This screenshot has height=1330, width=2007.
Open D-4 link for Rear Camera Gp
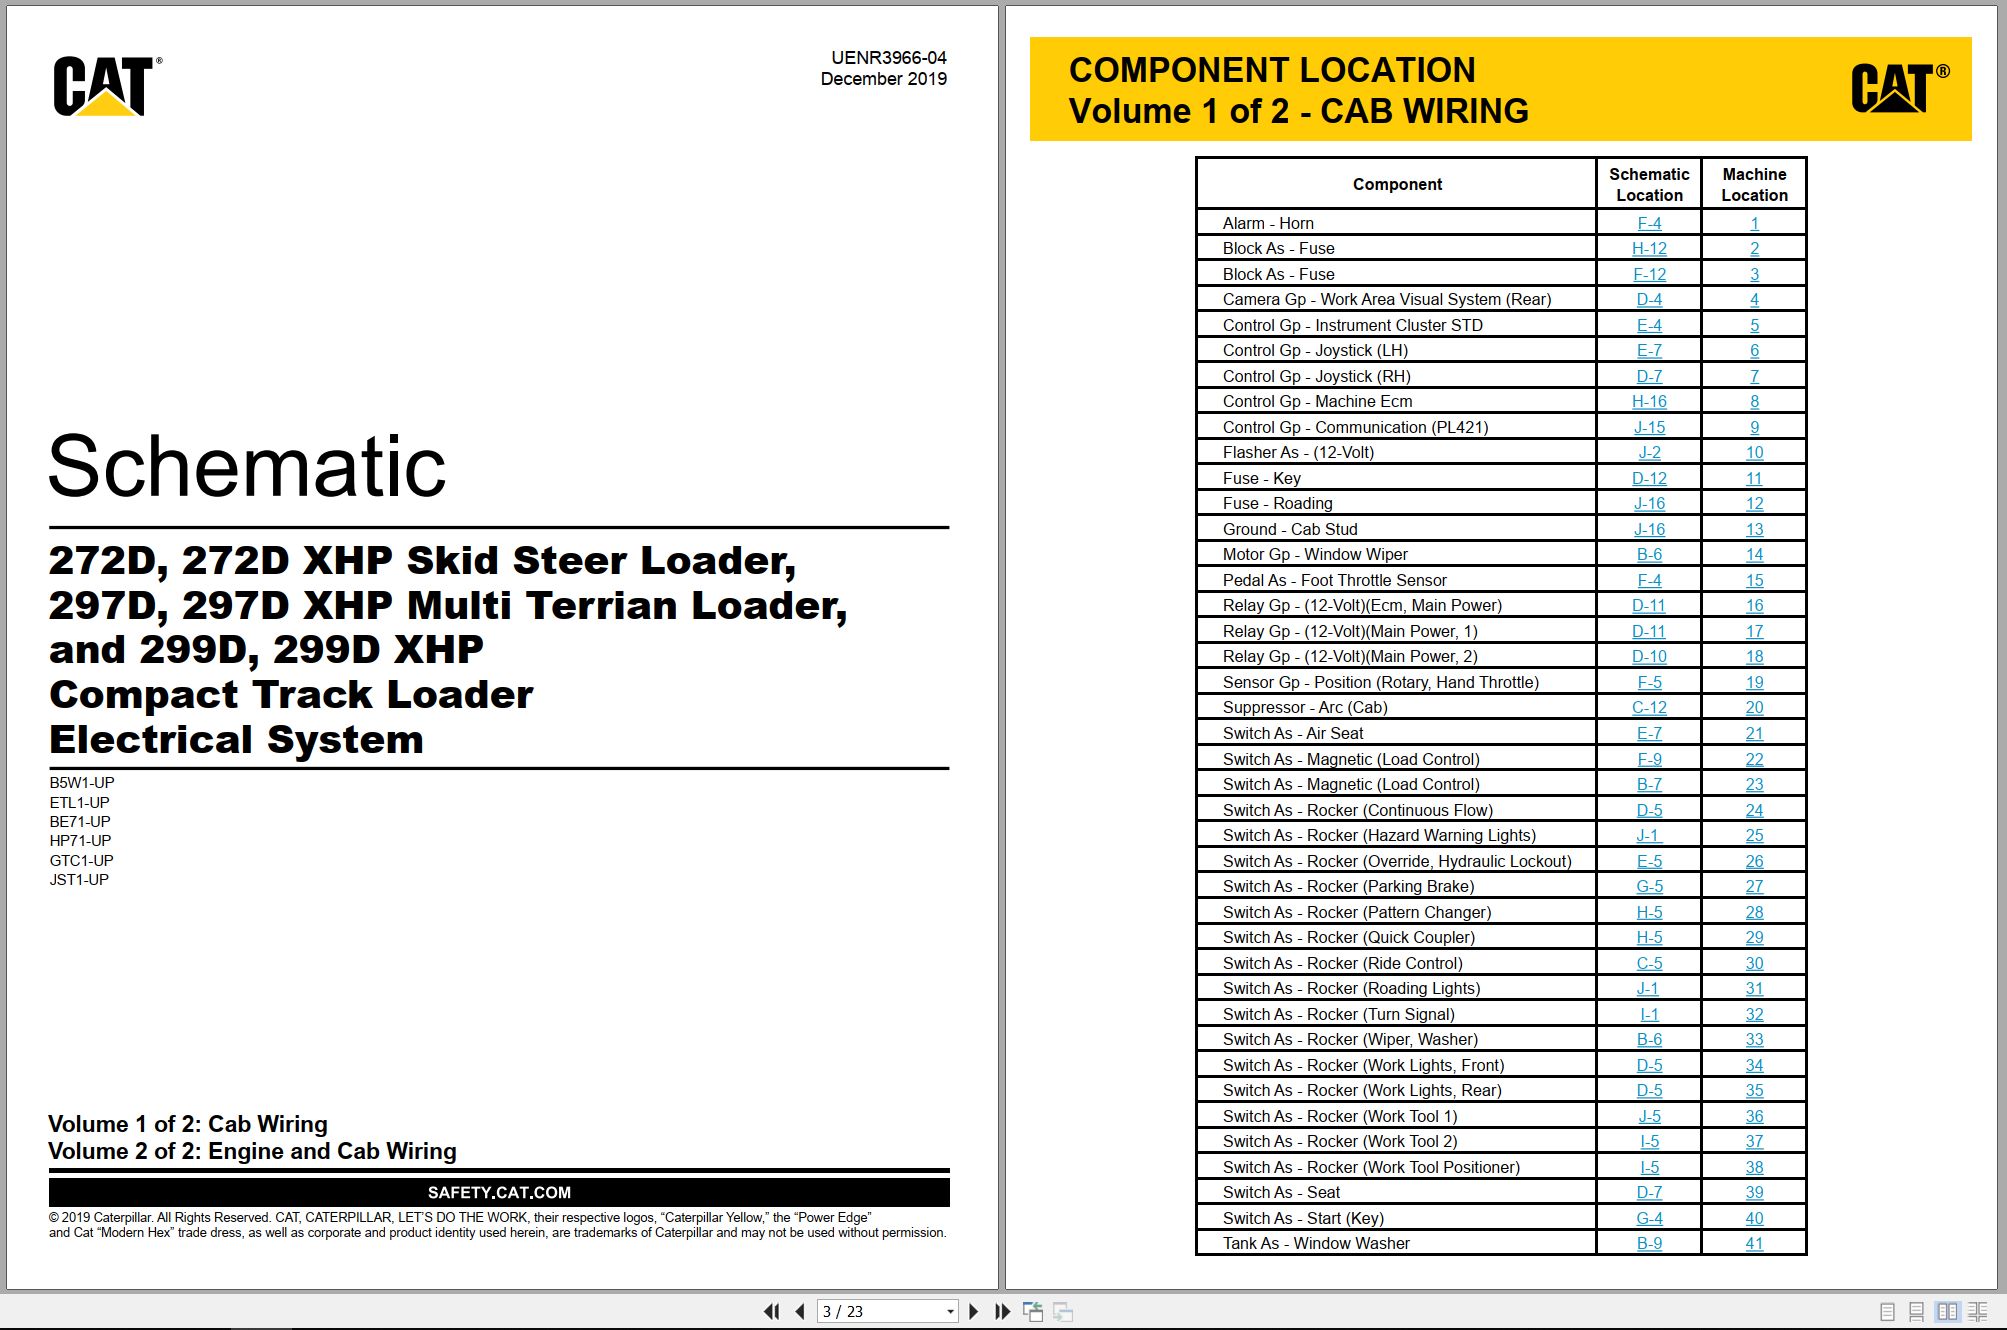point(1649,299)
